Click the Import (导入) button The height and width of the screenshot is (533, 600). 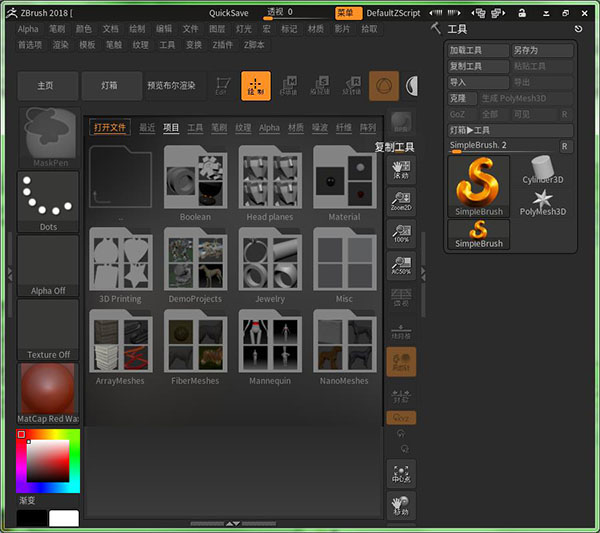tap(478, 83)
